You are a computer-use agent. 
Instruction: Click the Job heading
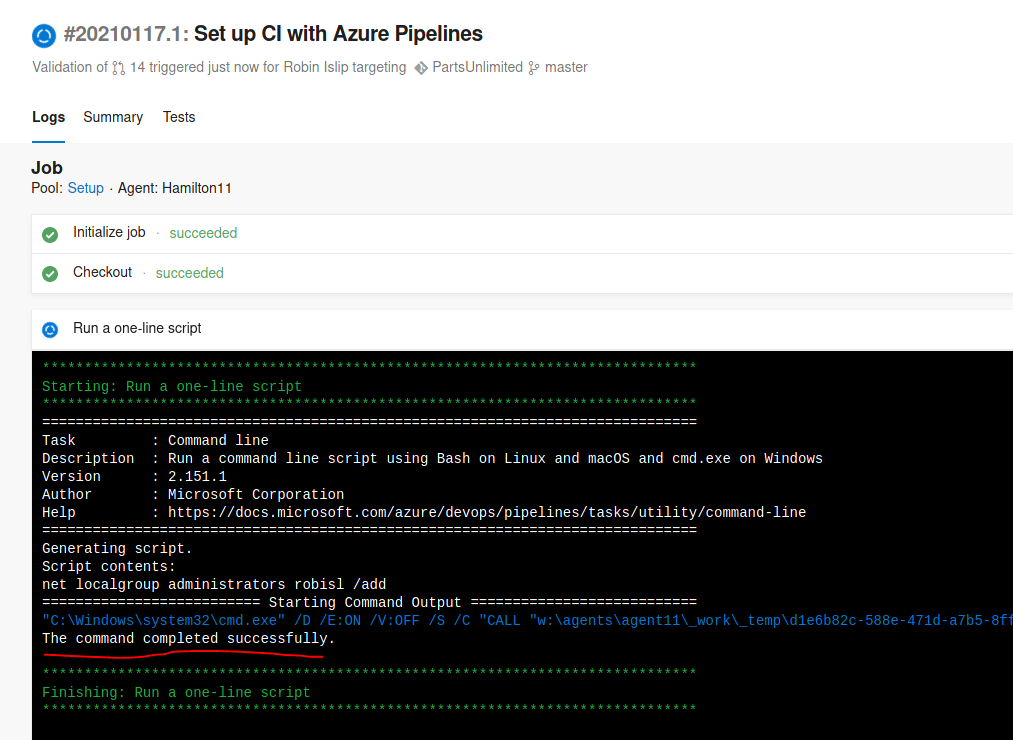point(47,168)
